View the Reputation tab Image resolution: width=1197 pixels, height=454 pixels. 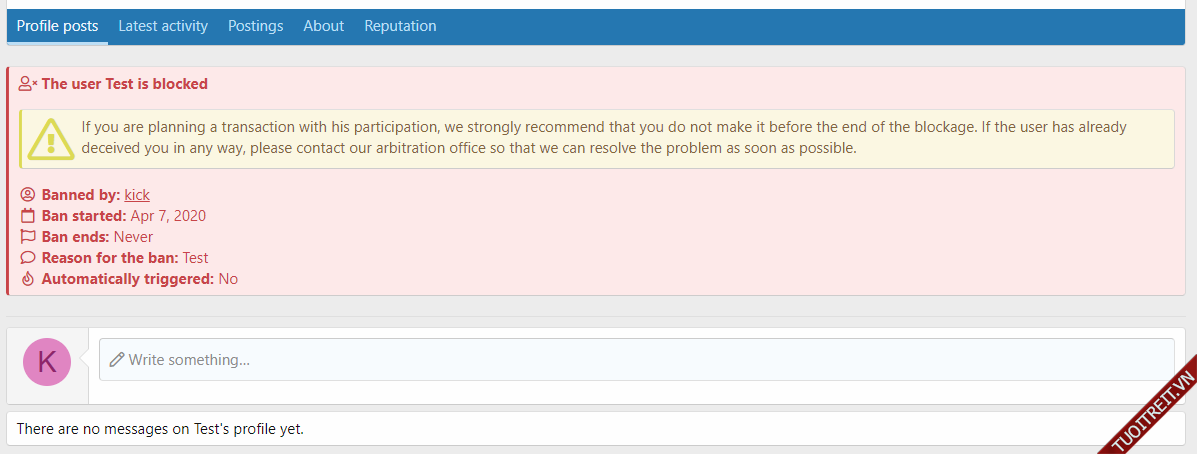pyautogui.click(x=400, y=26)
